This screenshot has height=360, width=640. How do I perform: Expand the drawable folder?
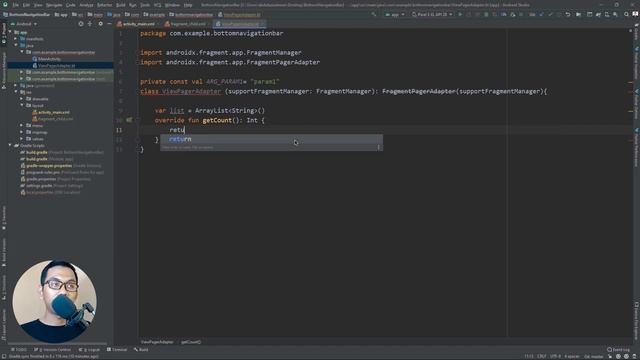(22, 98)
